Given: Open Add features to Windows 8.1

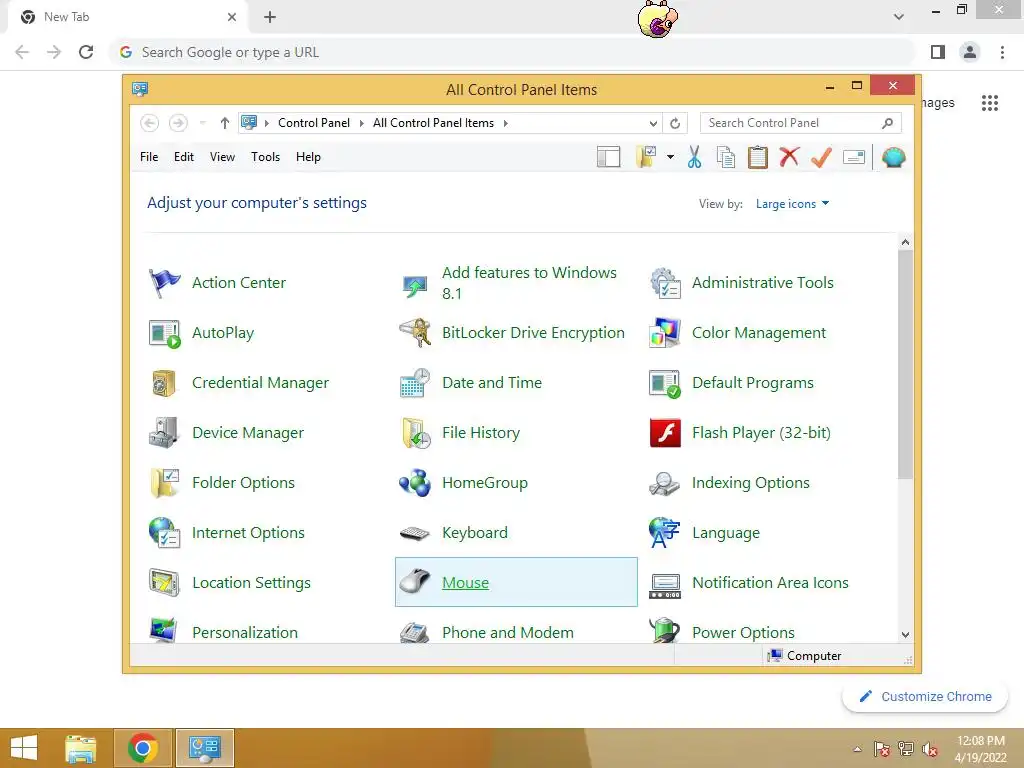Looking at the screenshot, I should click(x=529, y=283).
